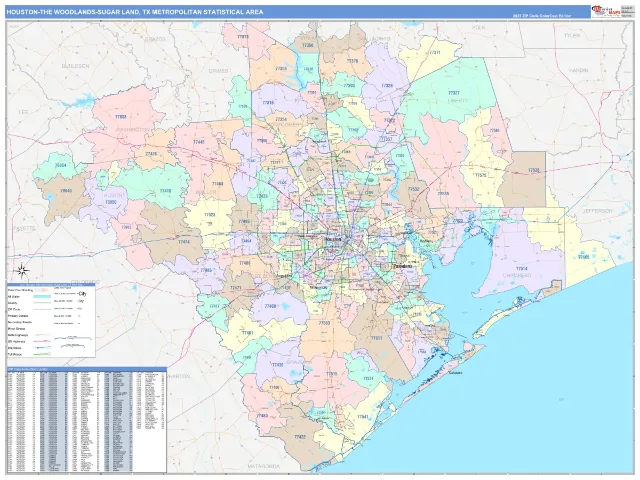Select ZIP code 77418 region label

[x=165, y=191]
